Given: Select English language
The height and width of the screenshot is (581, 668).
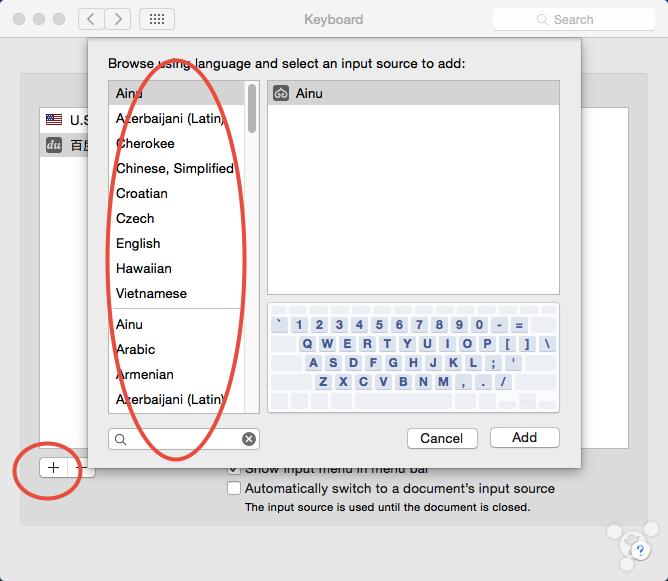Looking at the screenshot, I should point(177,244).
